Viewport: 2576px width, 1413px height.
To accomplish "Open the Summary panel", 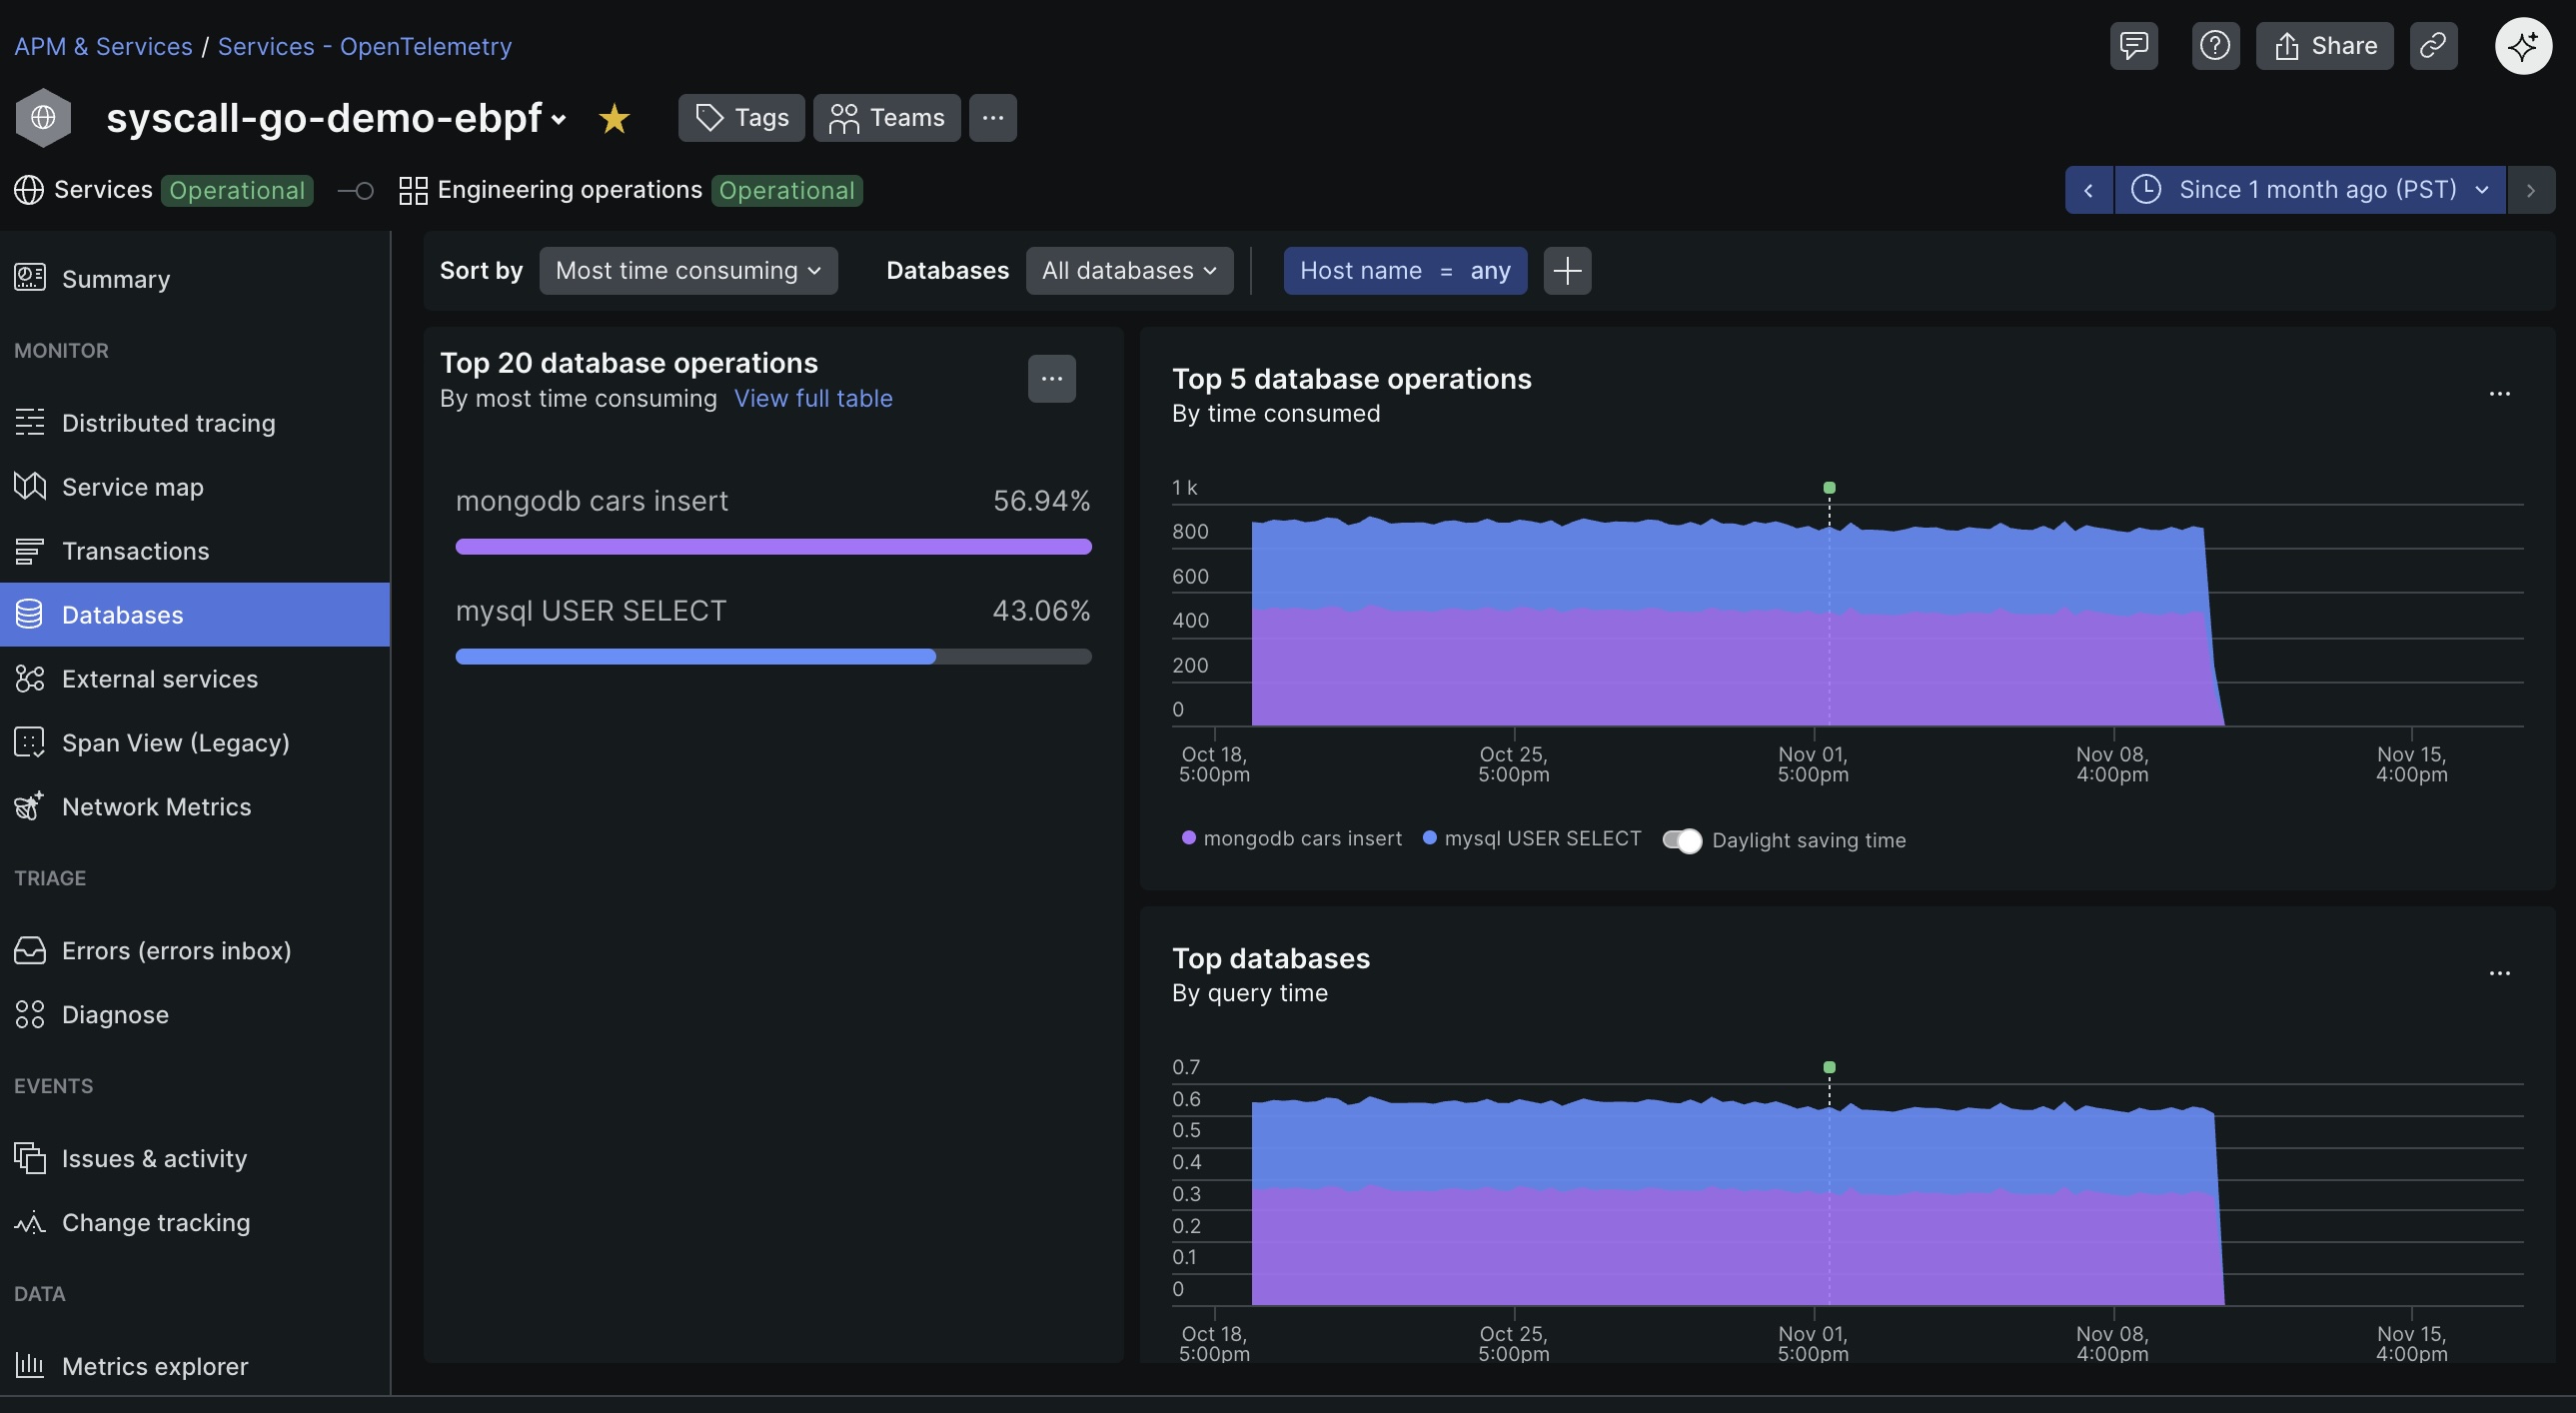I will 115,279.
